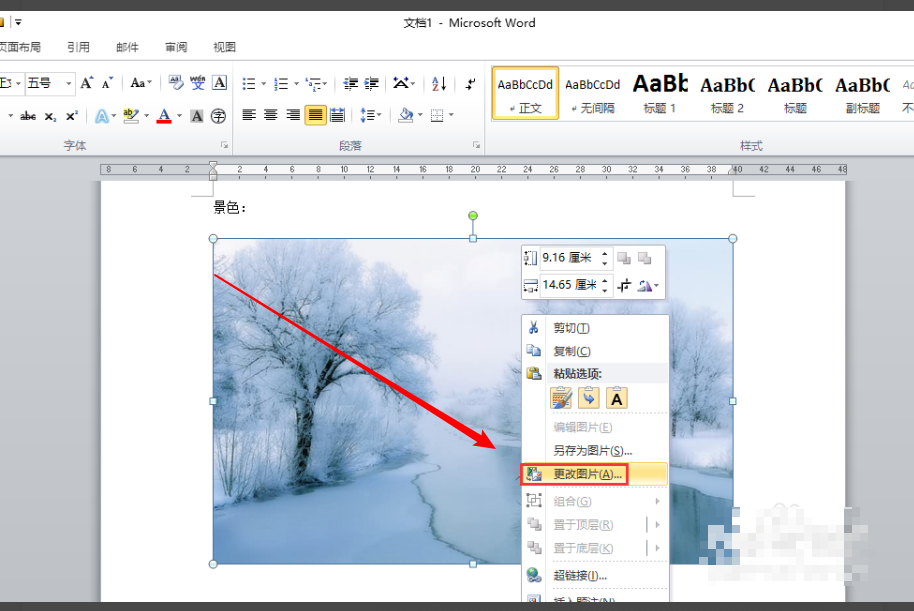This screenshot has width=914, height=611.
Task: Increase the height 9.16 厘米 spinner
Action: pyautogui.click(x=604, y=254)
